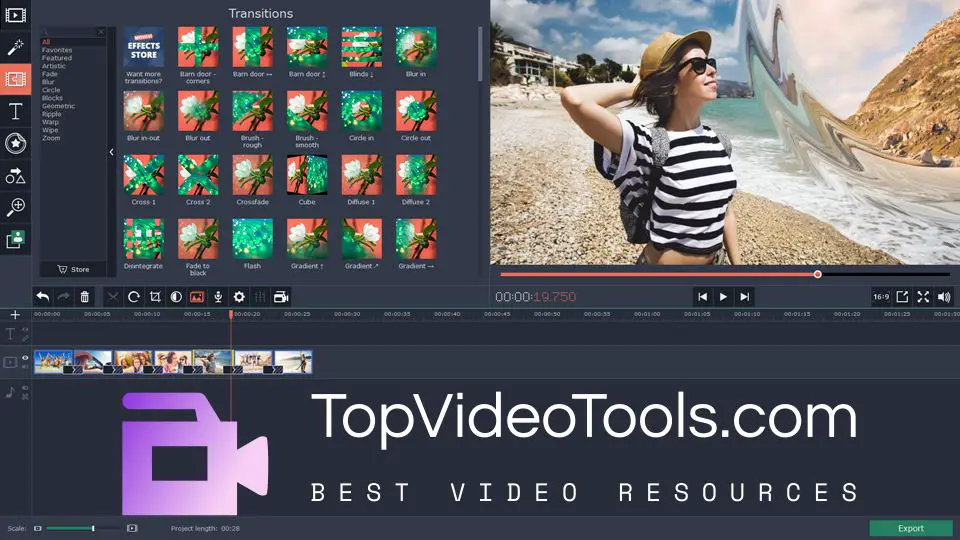Click the Redo arrow
The height and width of the screenshot is (540, 960).
click(x=63, y=297)
